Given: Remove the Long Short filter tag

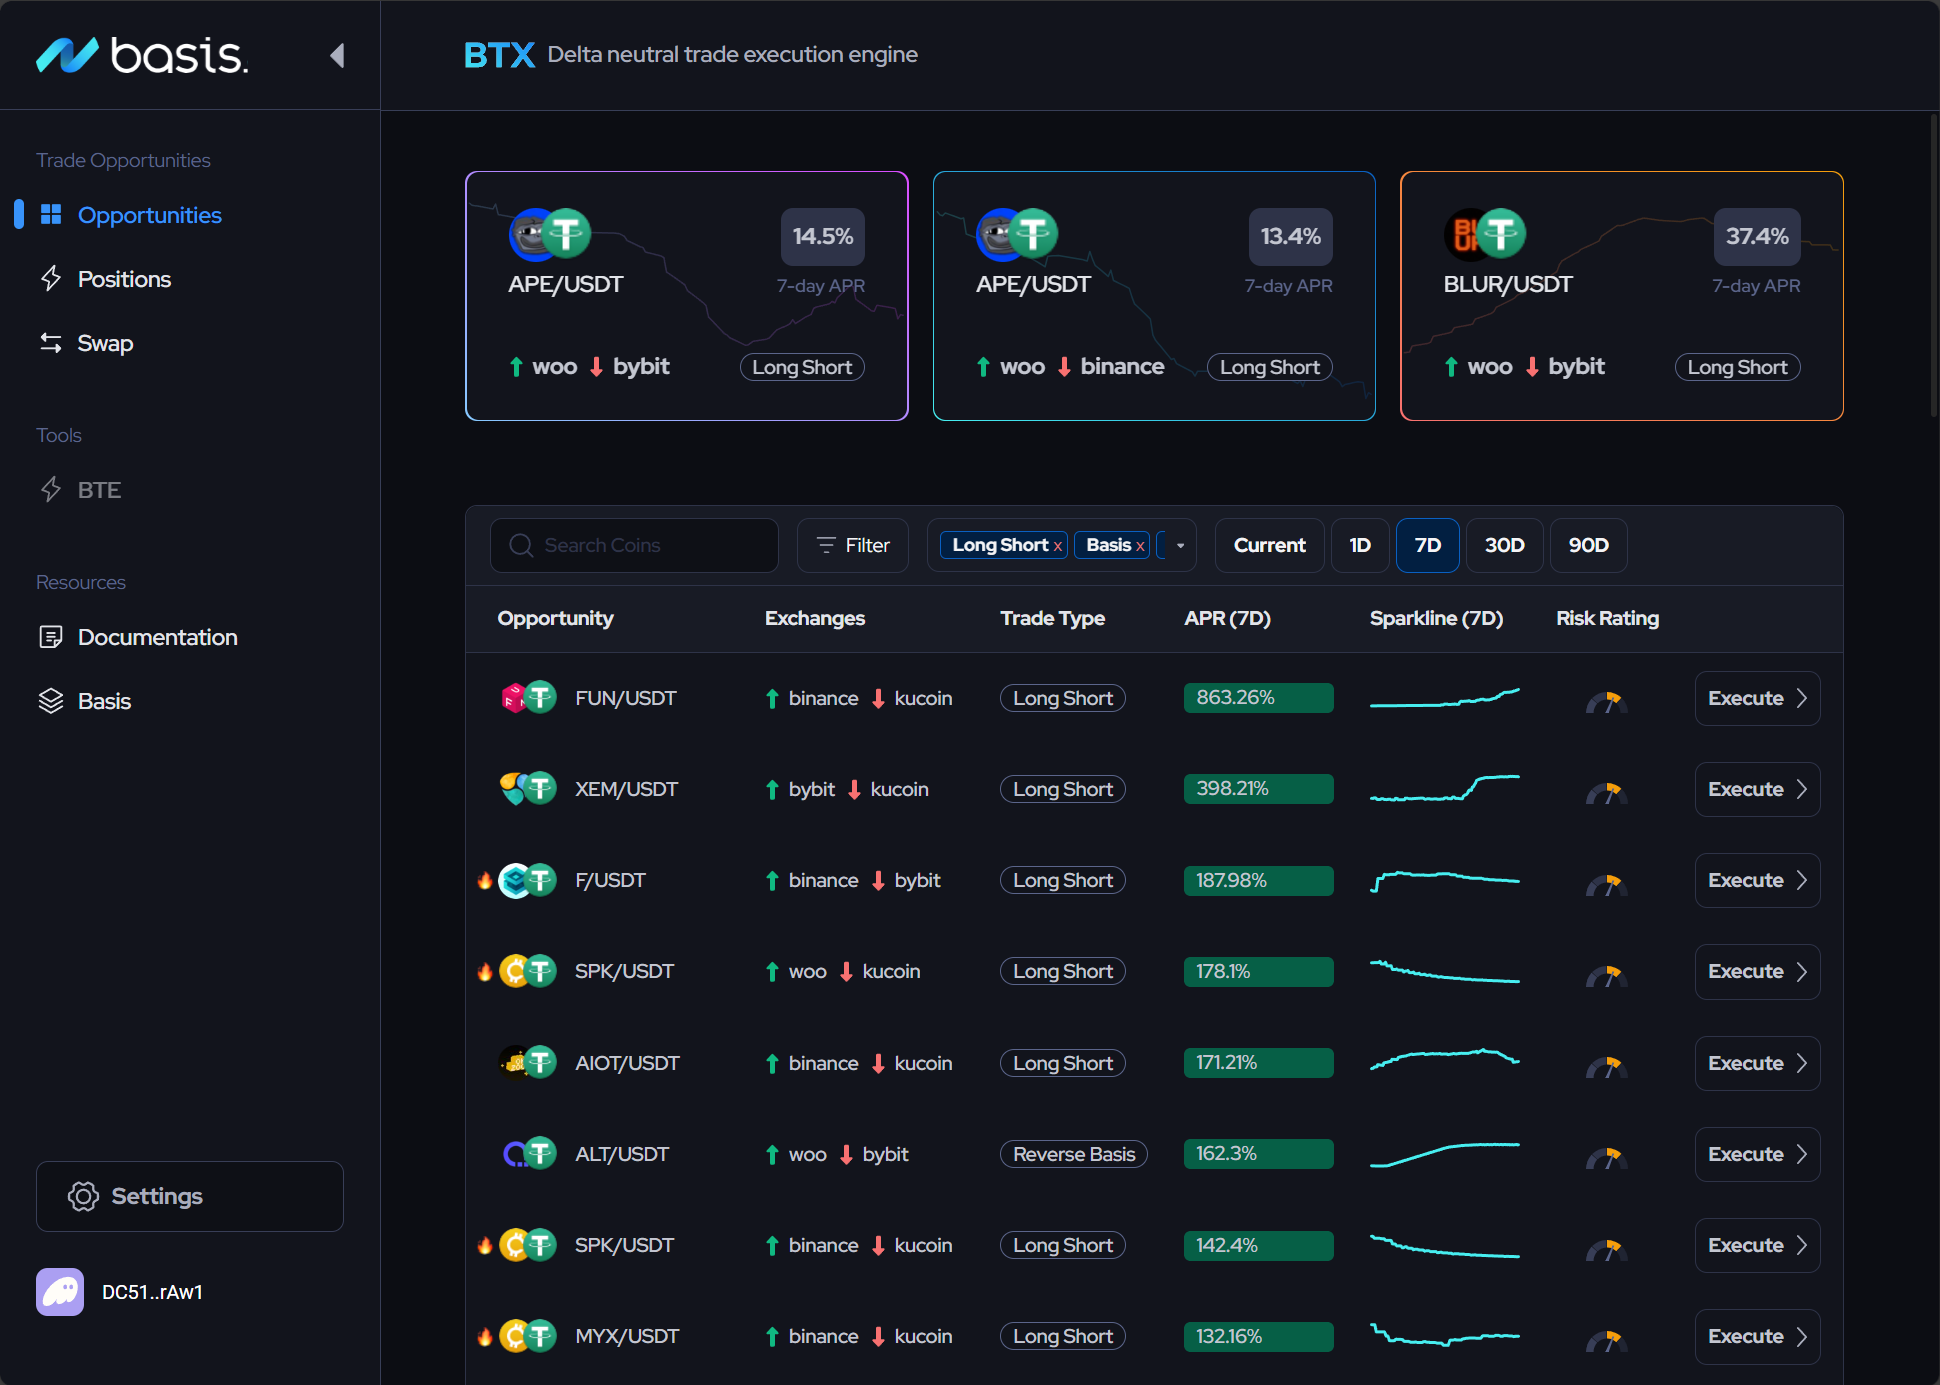Looking at the screenshot, I should pos(1058,546).
